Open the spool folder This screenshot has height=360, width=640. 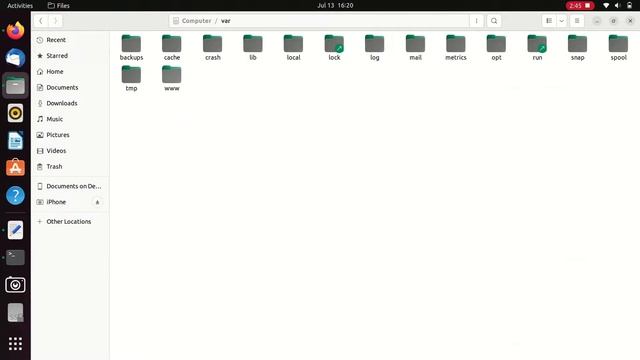618,48
